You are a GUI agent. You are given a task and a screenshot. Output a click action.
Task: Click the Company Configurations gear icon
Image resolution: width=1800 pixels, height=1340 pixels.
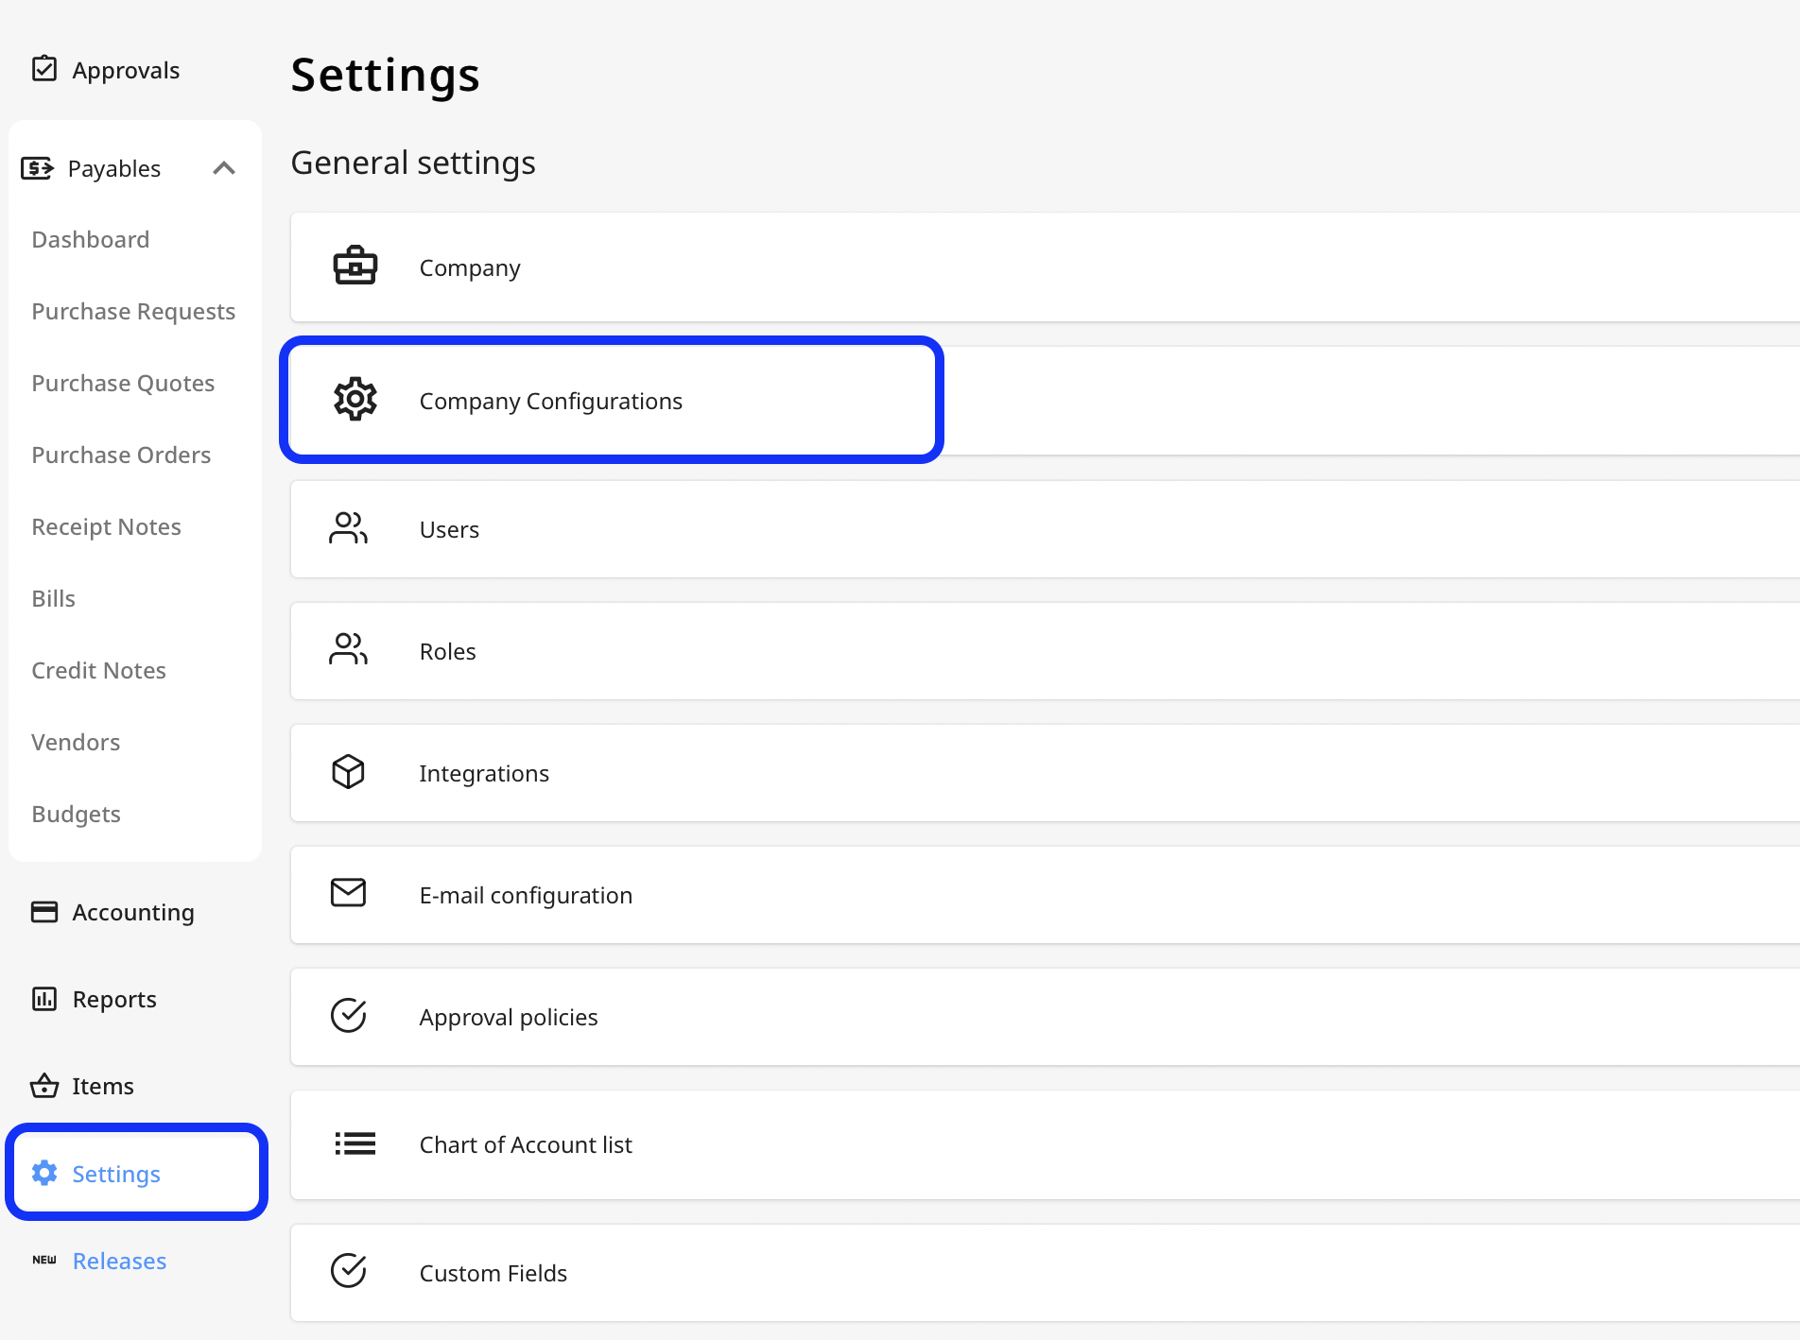[355, 399]
